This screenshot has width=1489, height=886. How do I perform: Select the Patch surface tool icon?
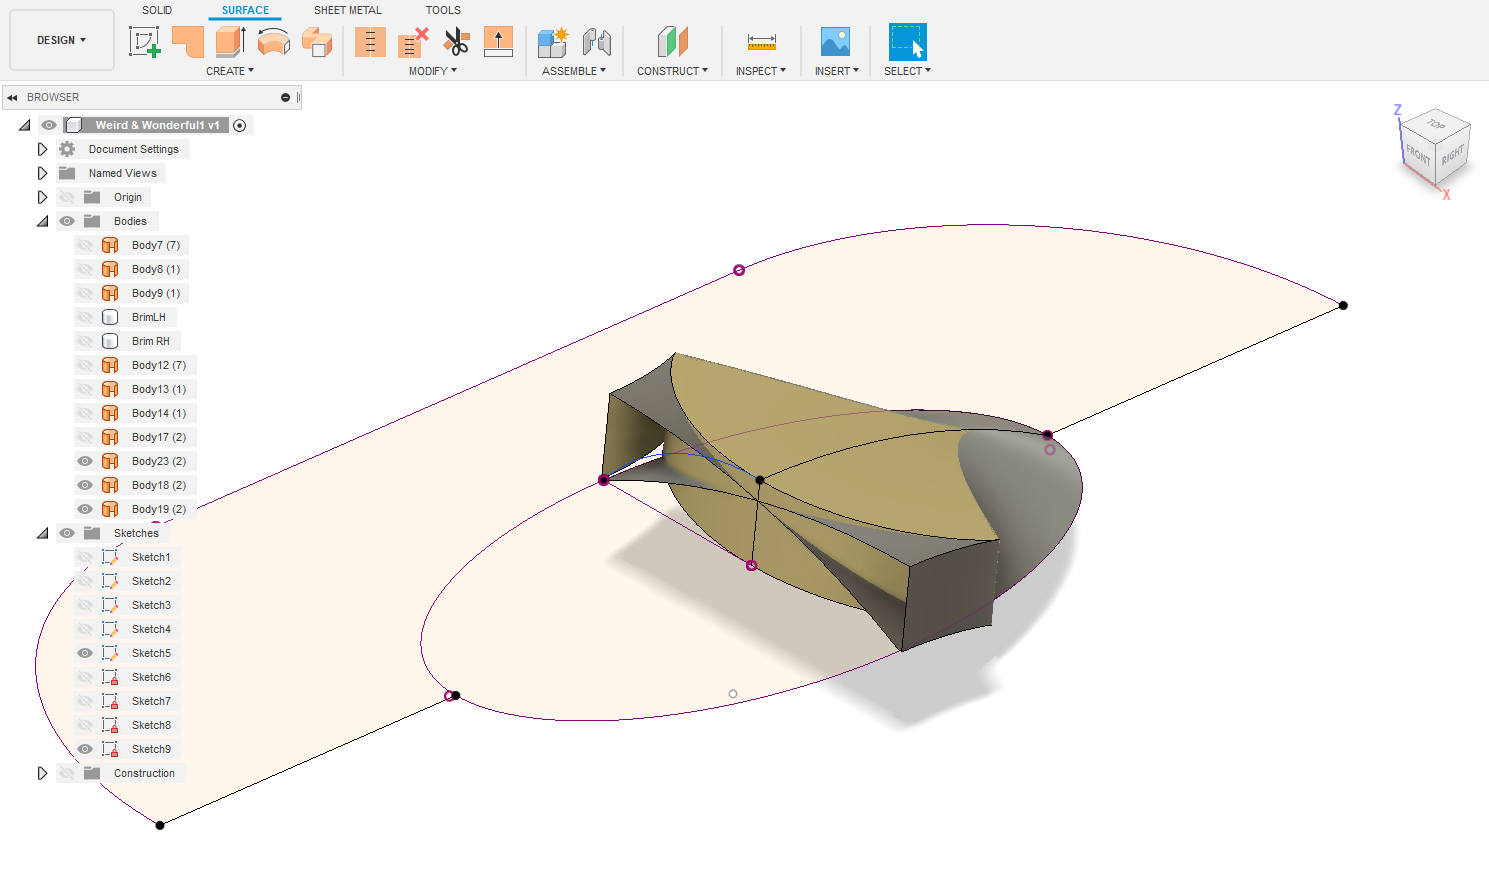(x=188, y=42)
